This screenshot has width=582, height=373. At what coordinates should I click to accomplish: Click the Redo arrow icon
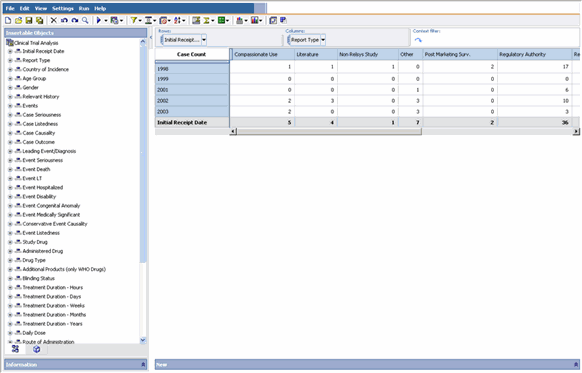coord(75,20)
